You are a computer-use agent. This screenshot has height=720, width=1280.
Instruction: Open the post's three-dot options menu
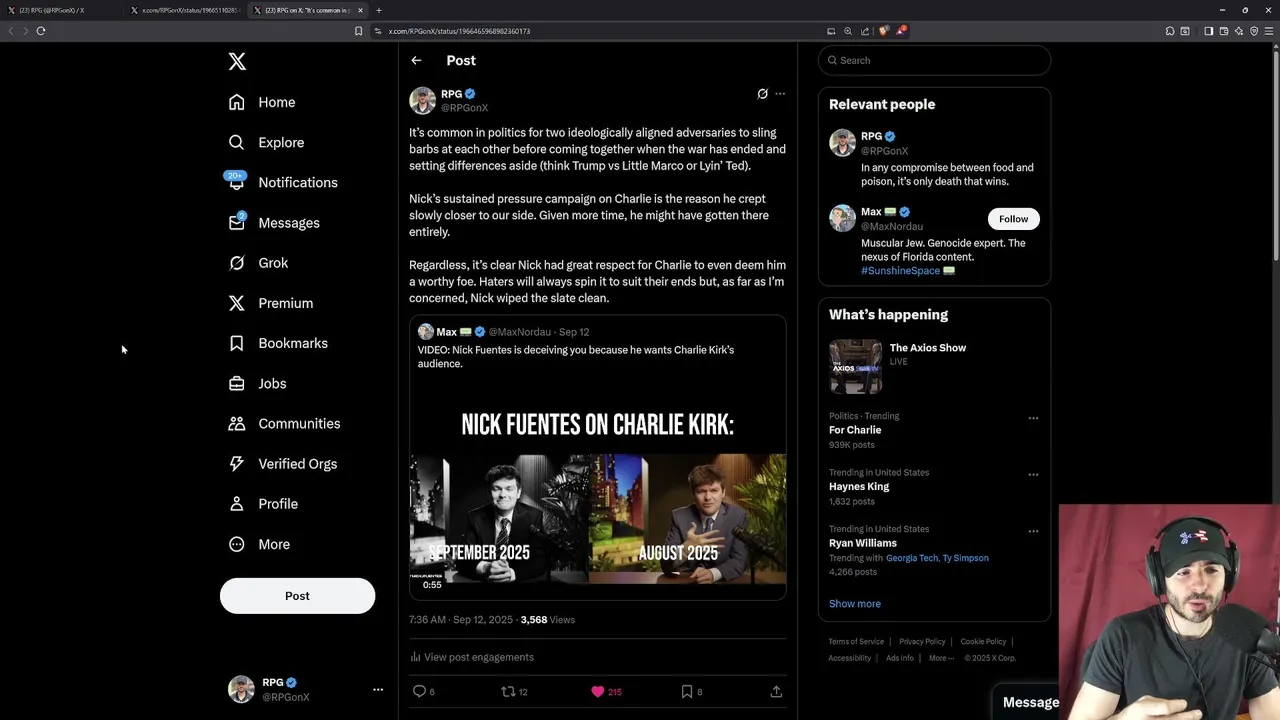tap(780, 94)
